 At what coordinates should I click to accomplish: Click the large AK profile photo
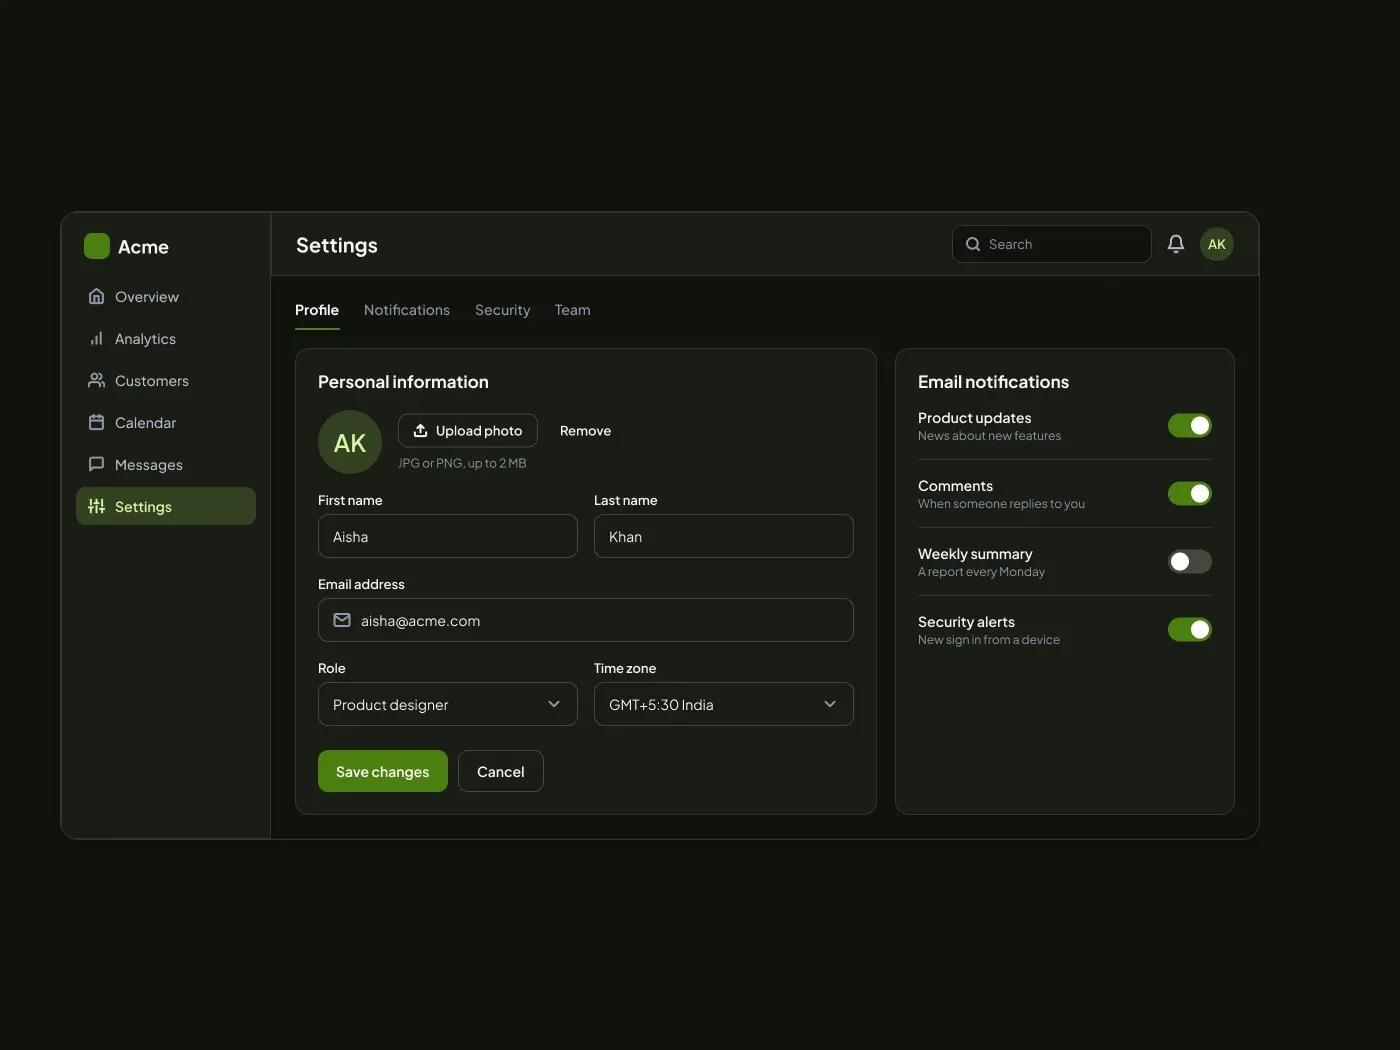(x=350, y=442)
